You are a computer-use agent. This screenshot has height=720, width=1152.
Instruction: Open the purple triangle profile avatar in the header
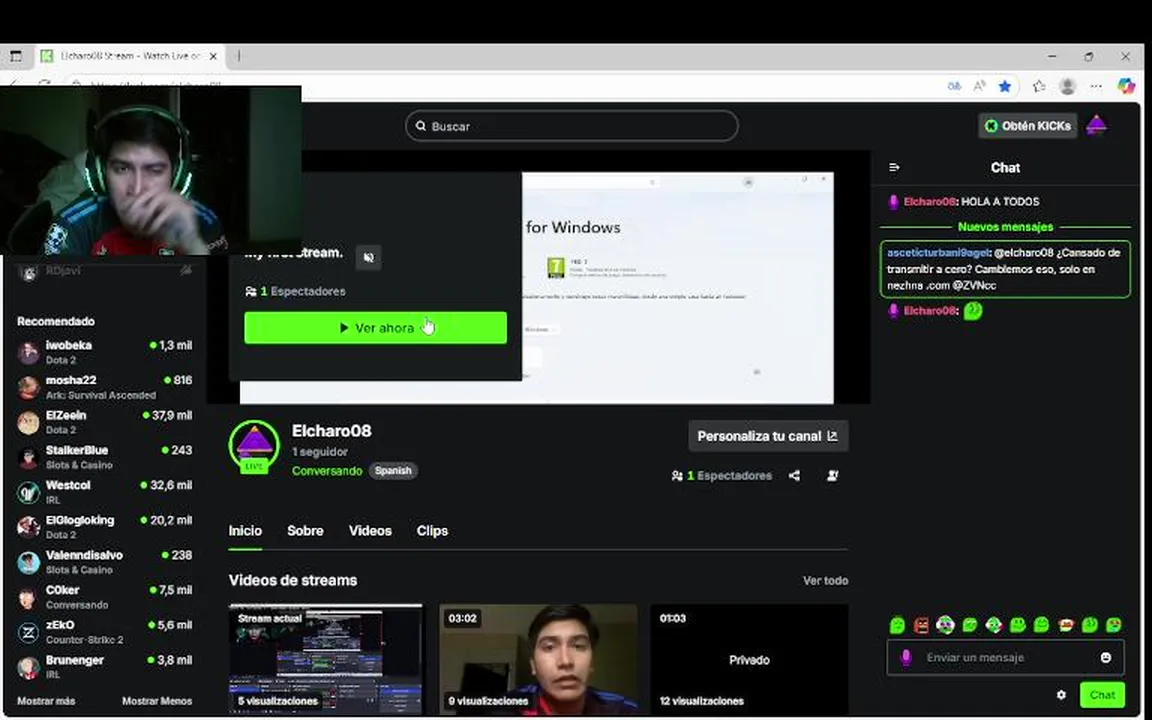click(1097, 126)
